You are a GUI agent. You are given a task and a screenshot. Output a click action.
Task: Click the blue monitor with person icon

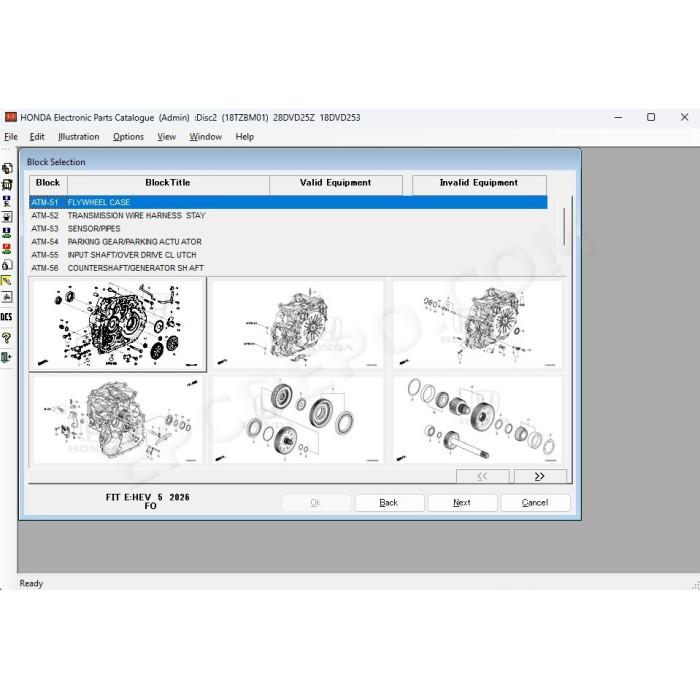pyautogui.click(x=7, y=200)
